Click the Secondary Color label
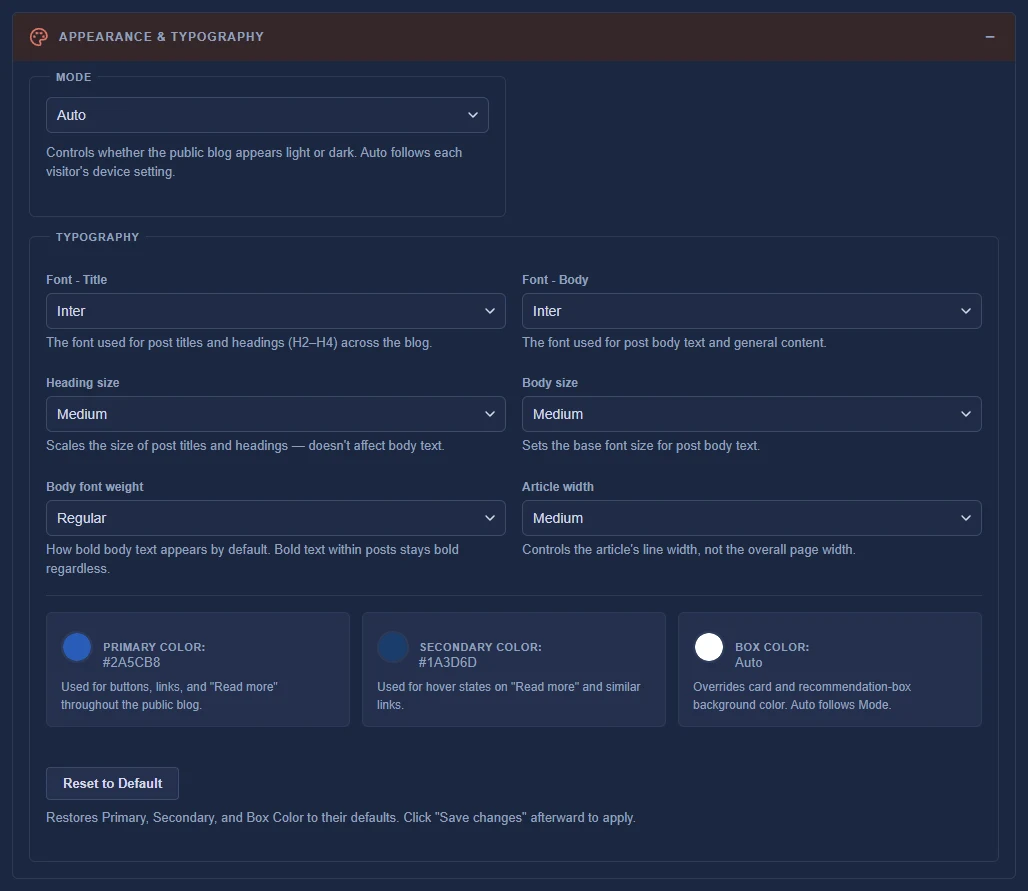Viewport: 1028px width, 891px height. coord(481,646)
